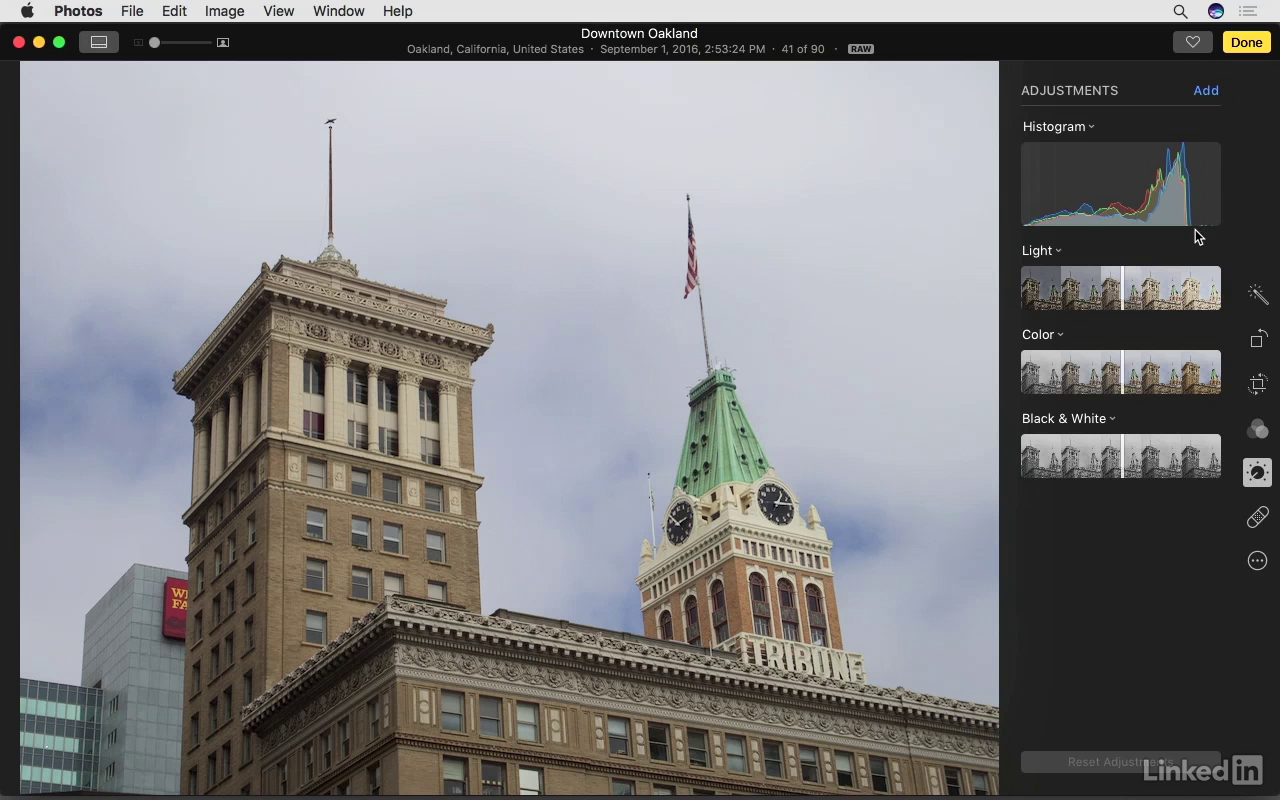Open the Crop tool
The image size is (1280, 800).
click(x=1258, y=384)
